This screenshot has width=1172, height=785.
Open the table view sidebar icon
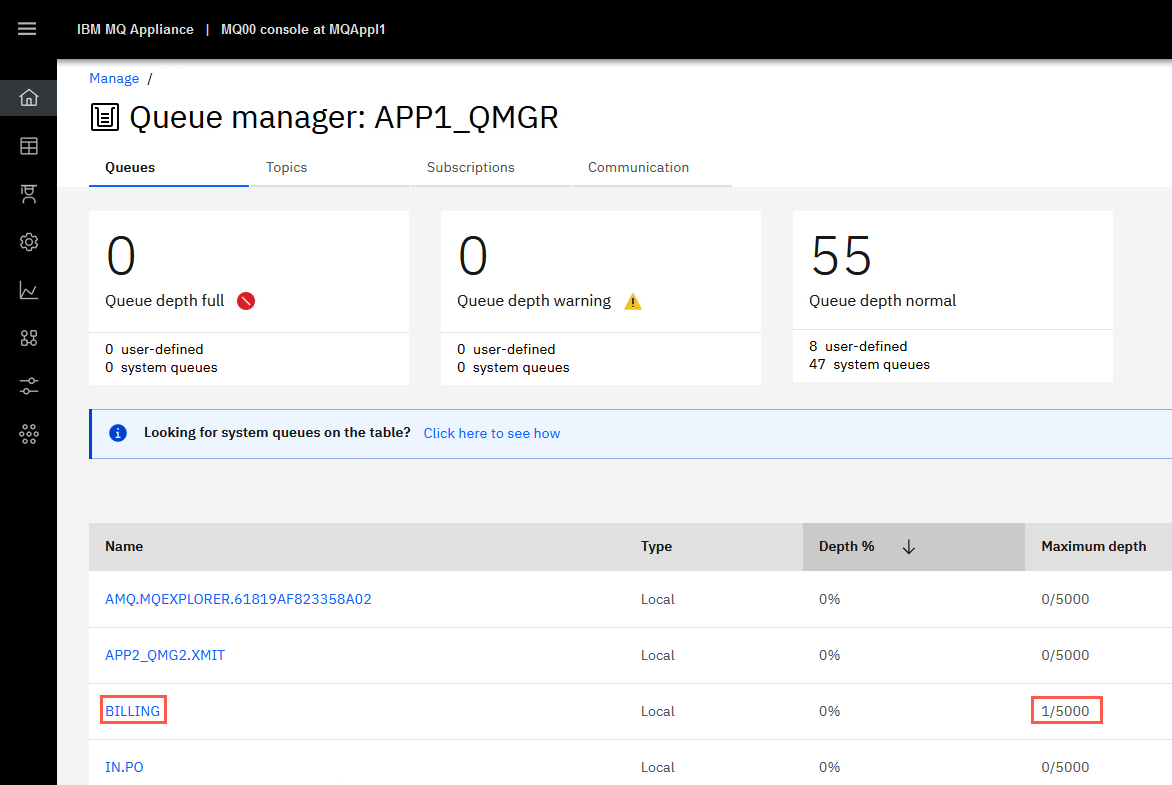28,146
